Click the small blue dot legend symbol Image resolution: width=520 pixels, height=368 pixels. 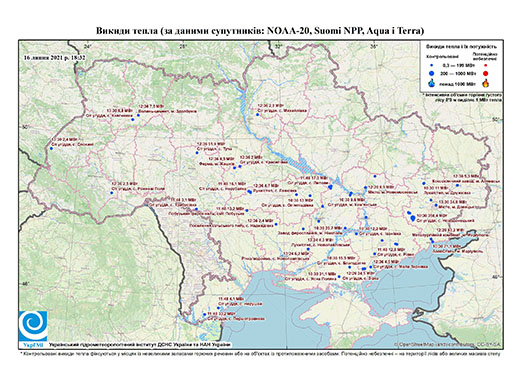click(x=432, y=65)
